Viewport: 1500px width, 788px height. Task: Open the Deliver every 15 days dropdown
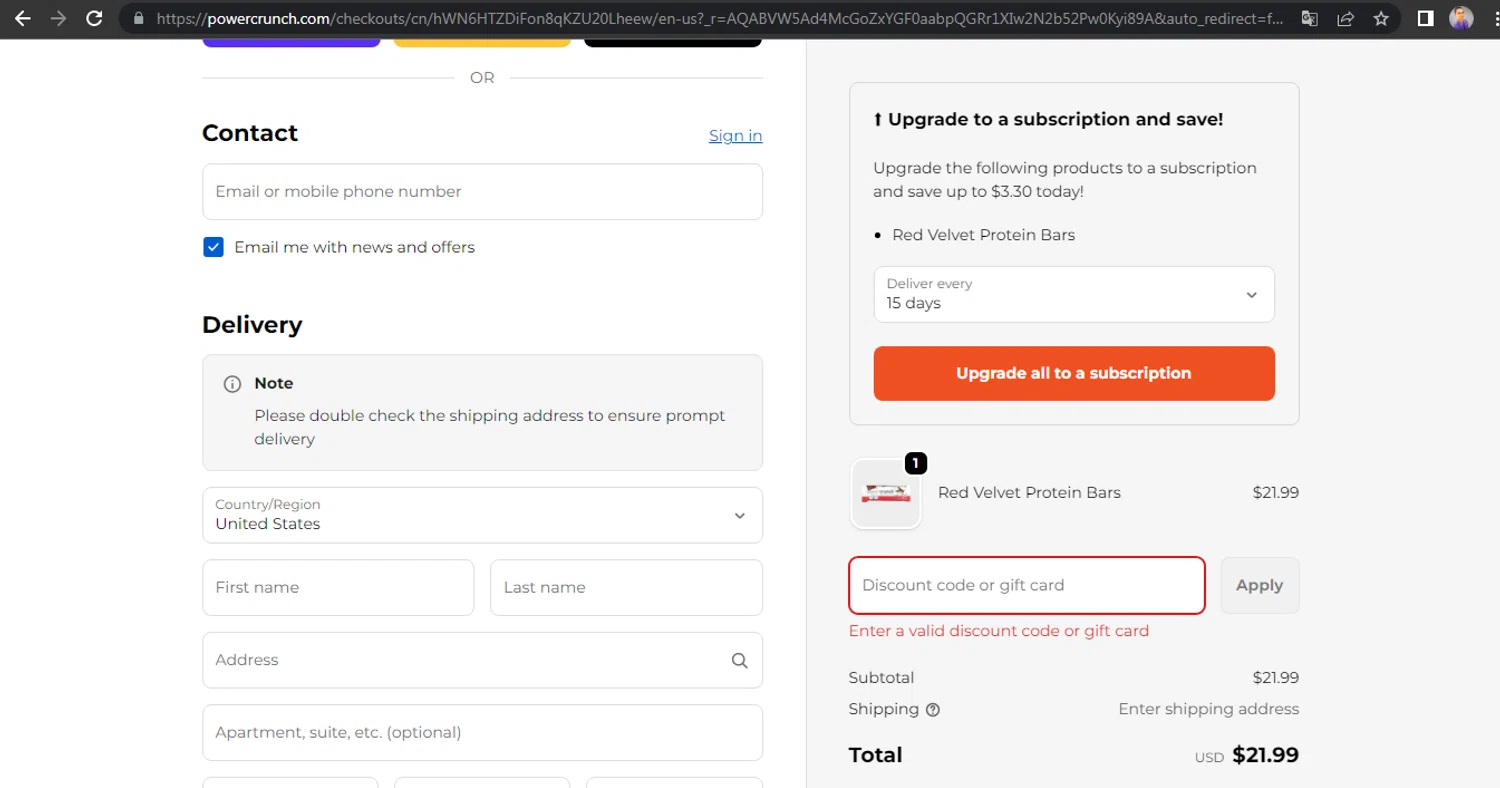coord(1074,294)
